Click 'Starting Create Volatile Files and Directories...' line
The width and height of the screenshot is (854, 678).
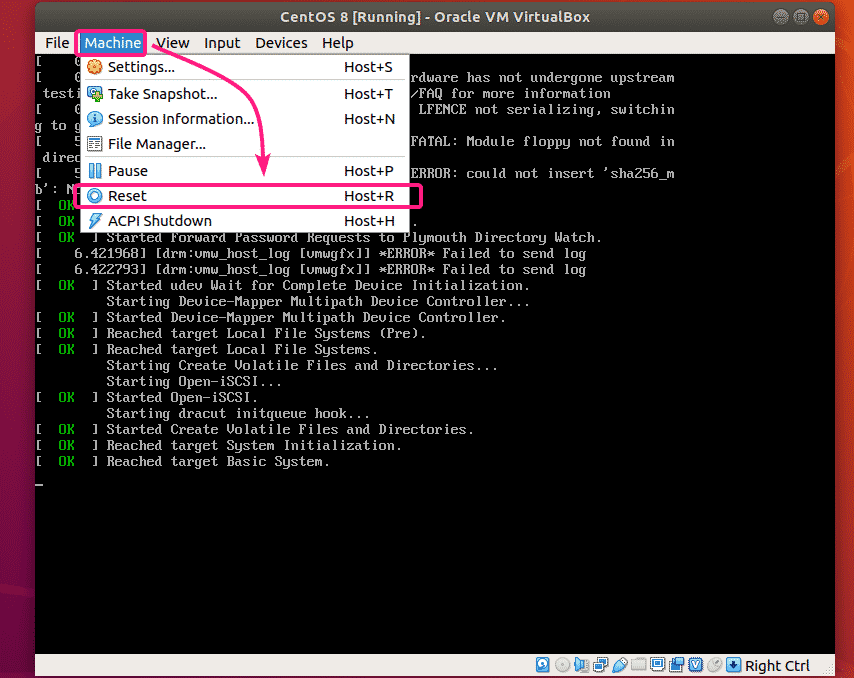click(x=302, y=365)
